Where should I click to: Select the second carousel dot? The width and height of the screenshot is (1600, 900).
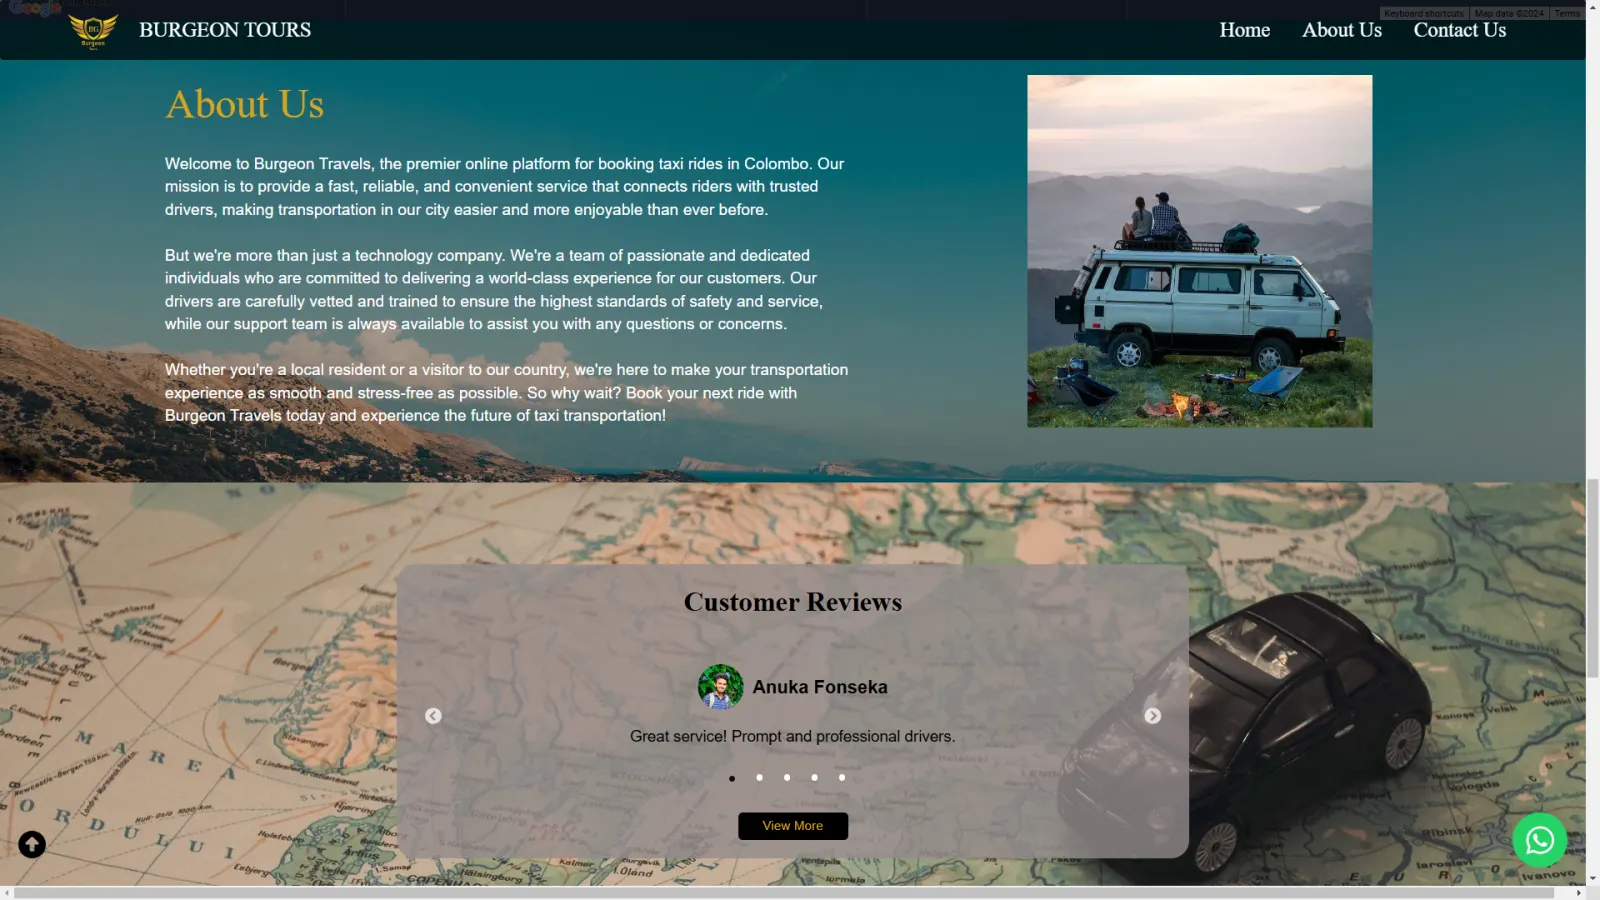pyautogui.click(x=759, y=778)
